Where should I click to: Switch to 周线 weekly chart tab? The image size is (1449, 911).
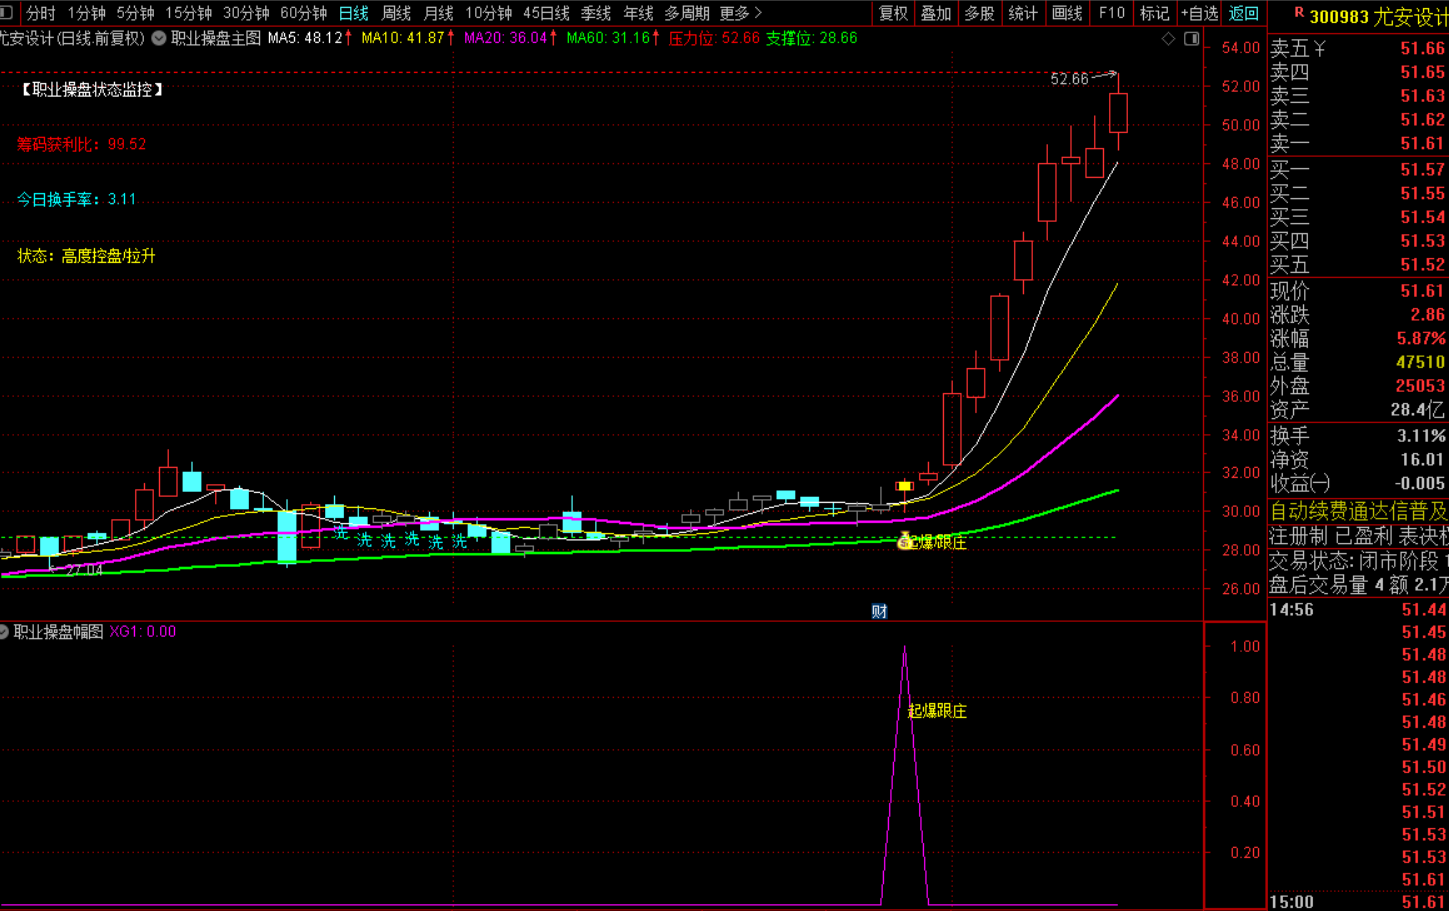397,13
